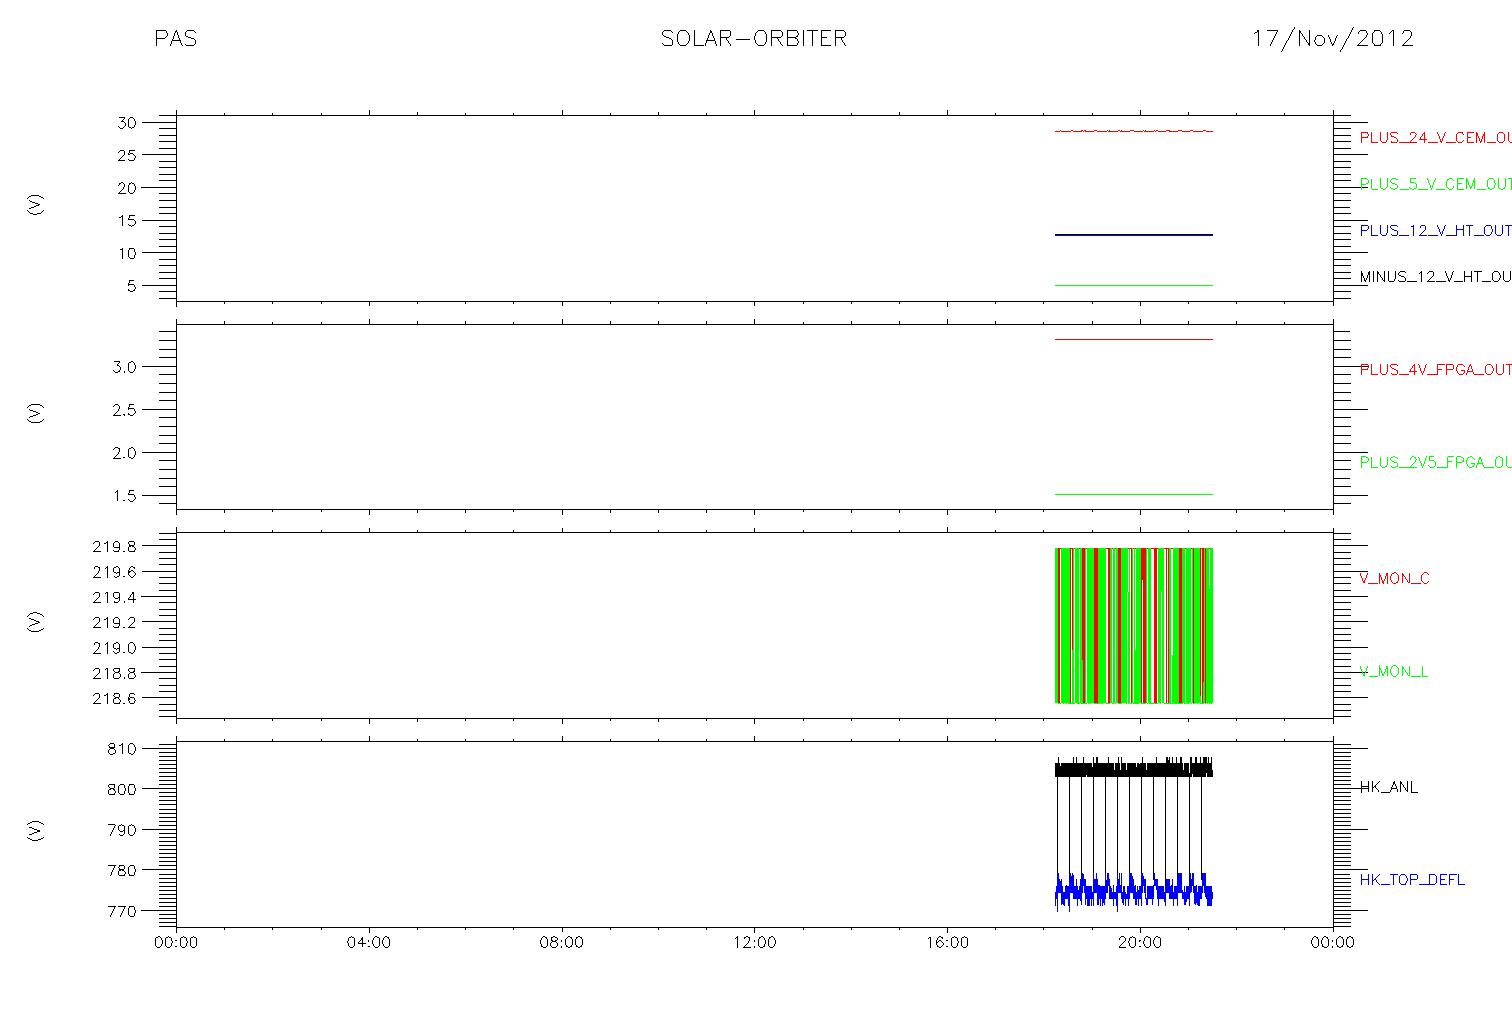
Task: Click the 810 axis tick value
Action: point(123,749)
